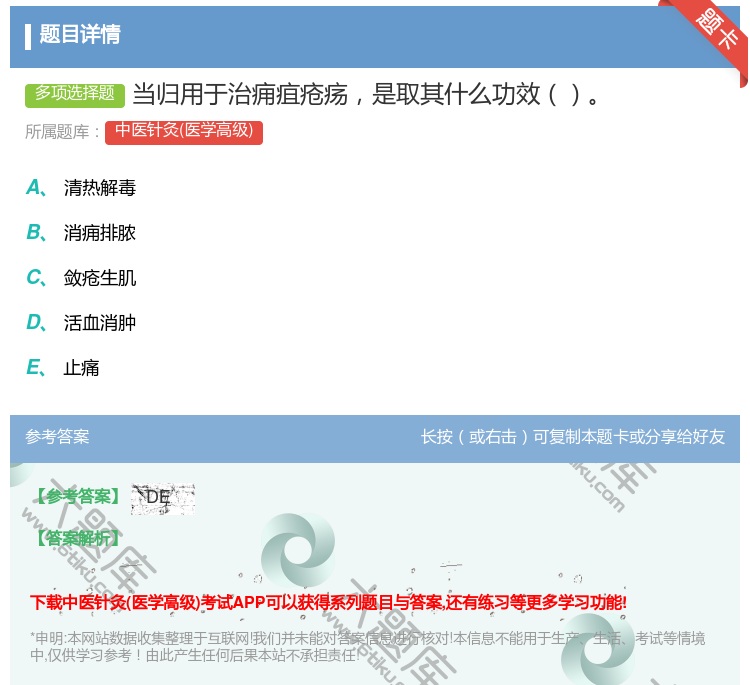Image resolution: width=750 pixels, height=685 pixels.
Task: Click the 【参考答案】 green label
Action: [78, 497]
